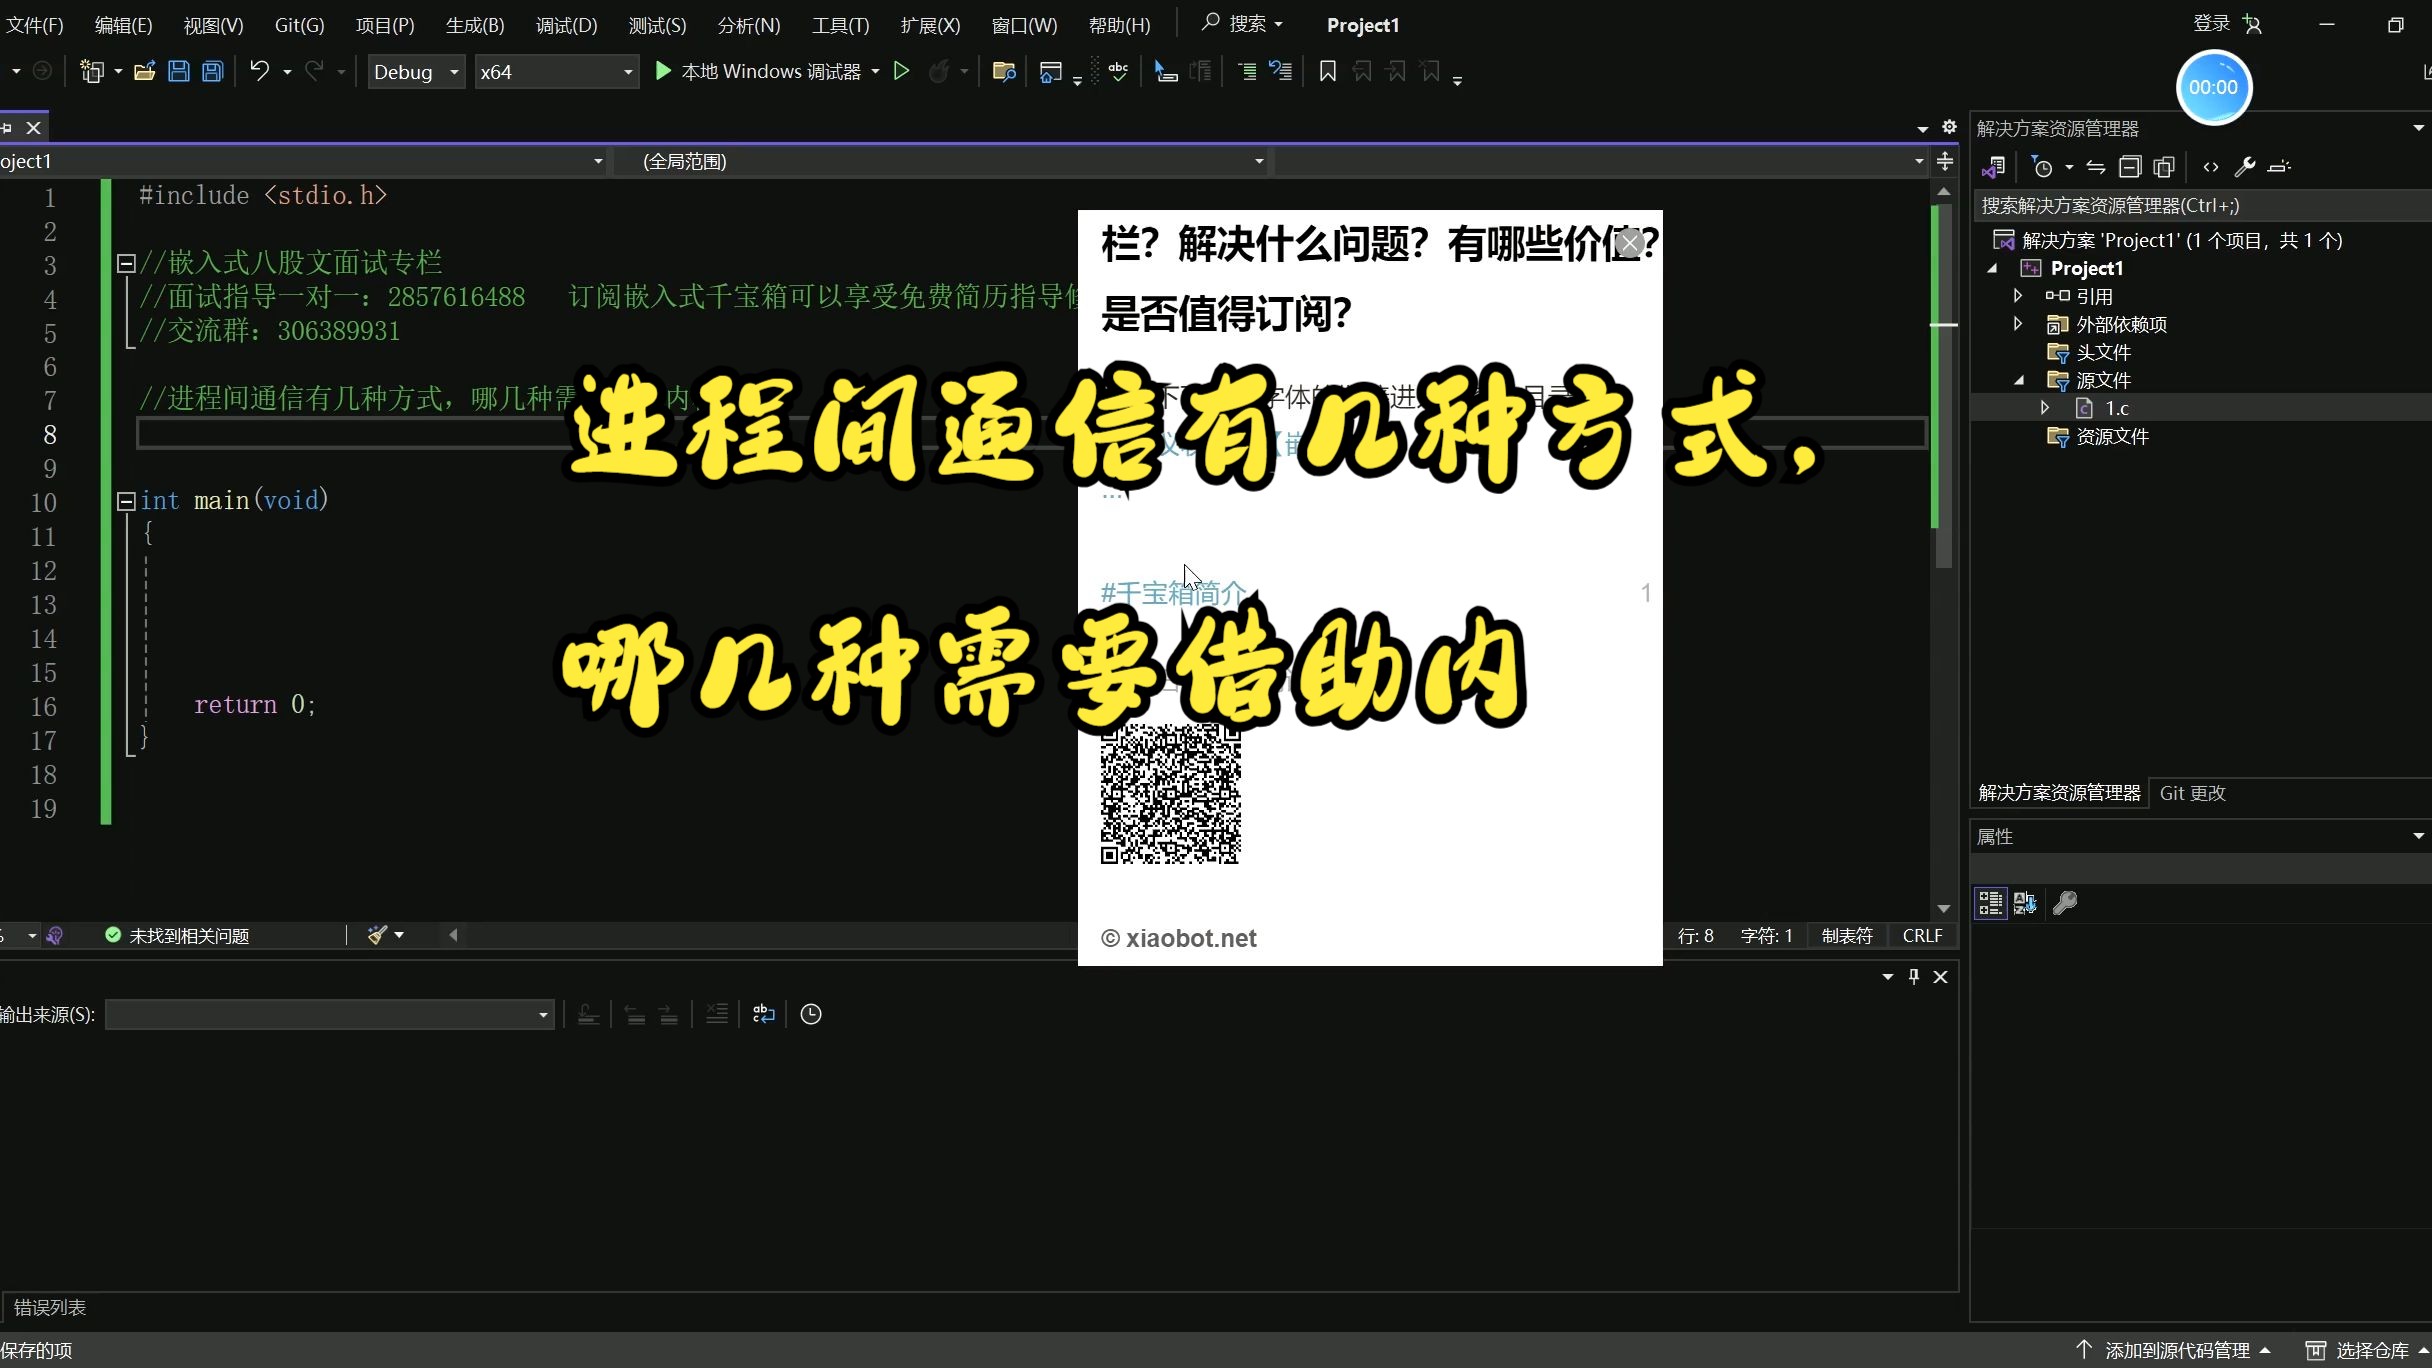Collapse the main function fold at line 10

[x=126, y=501]
